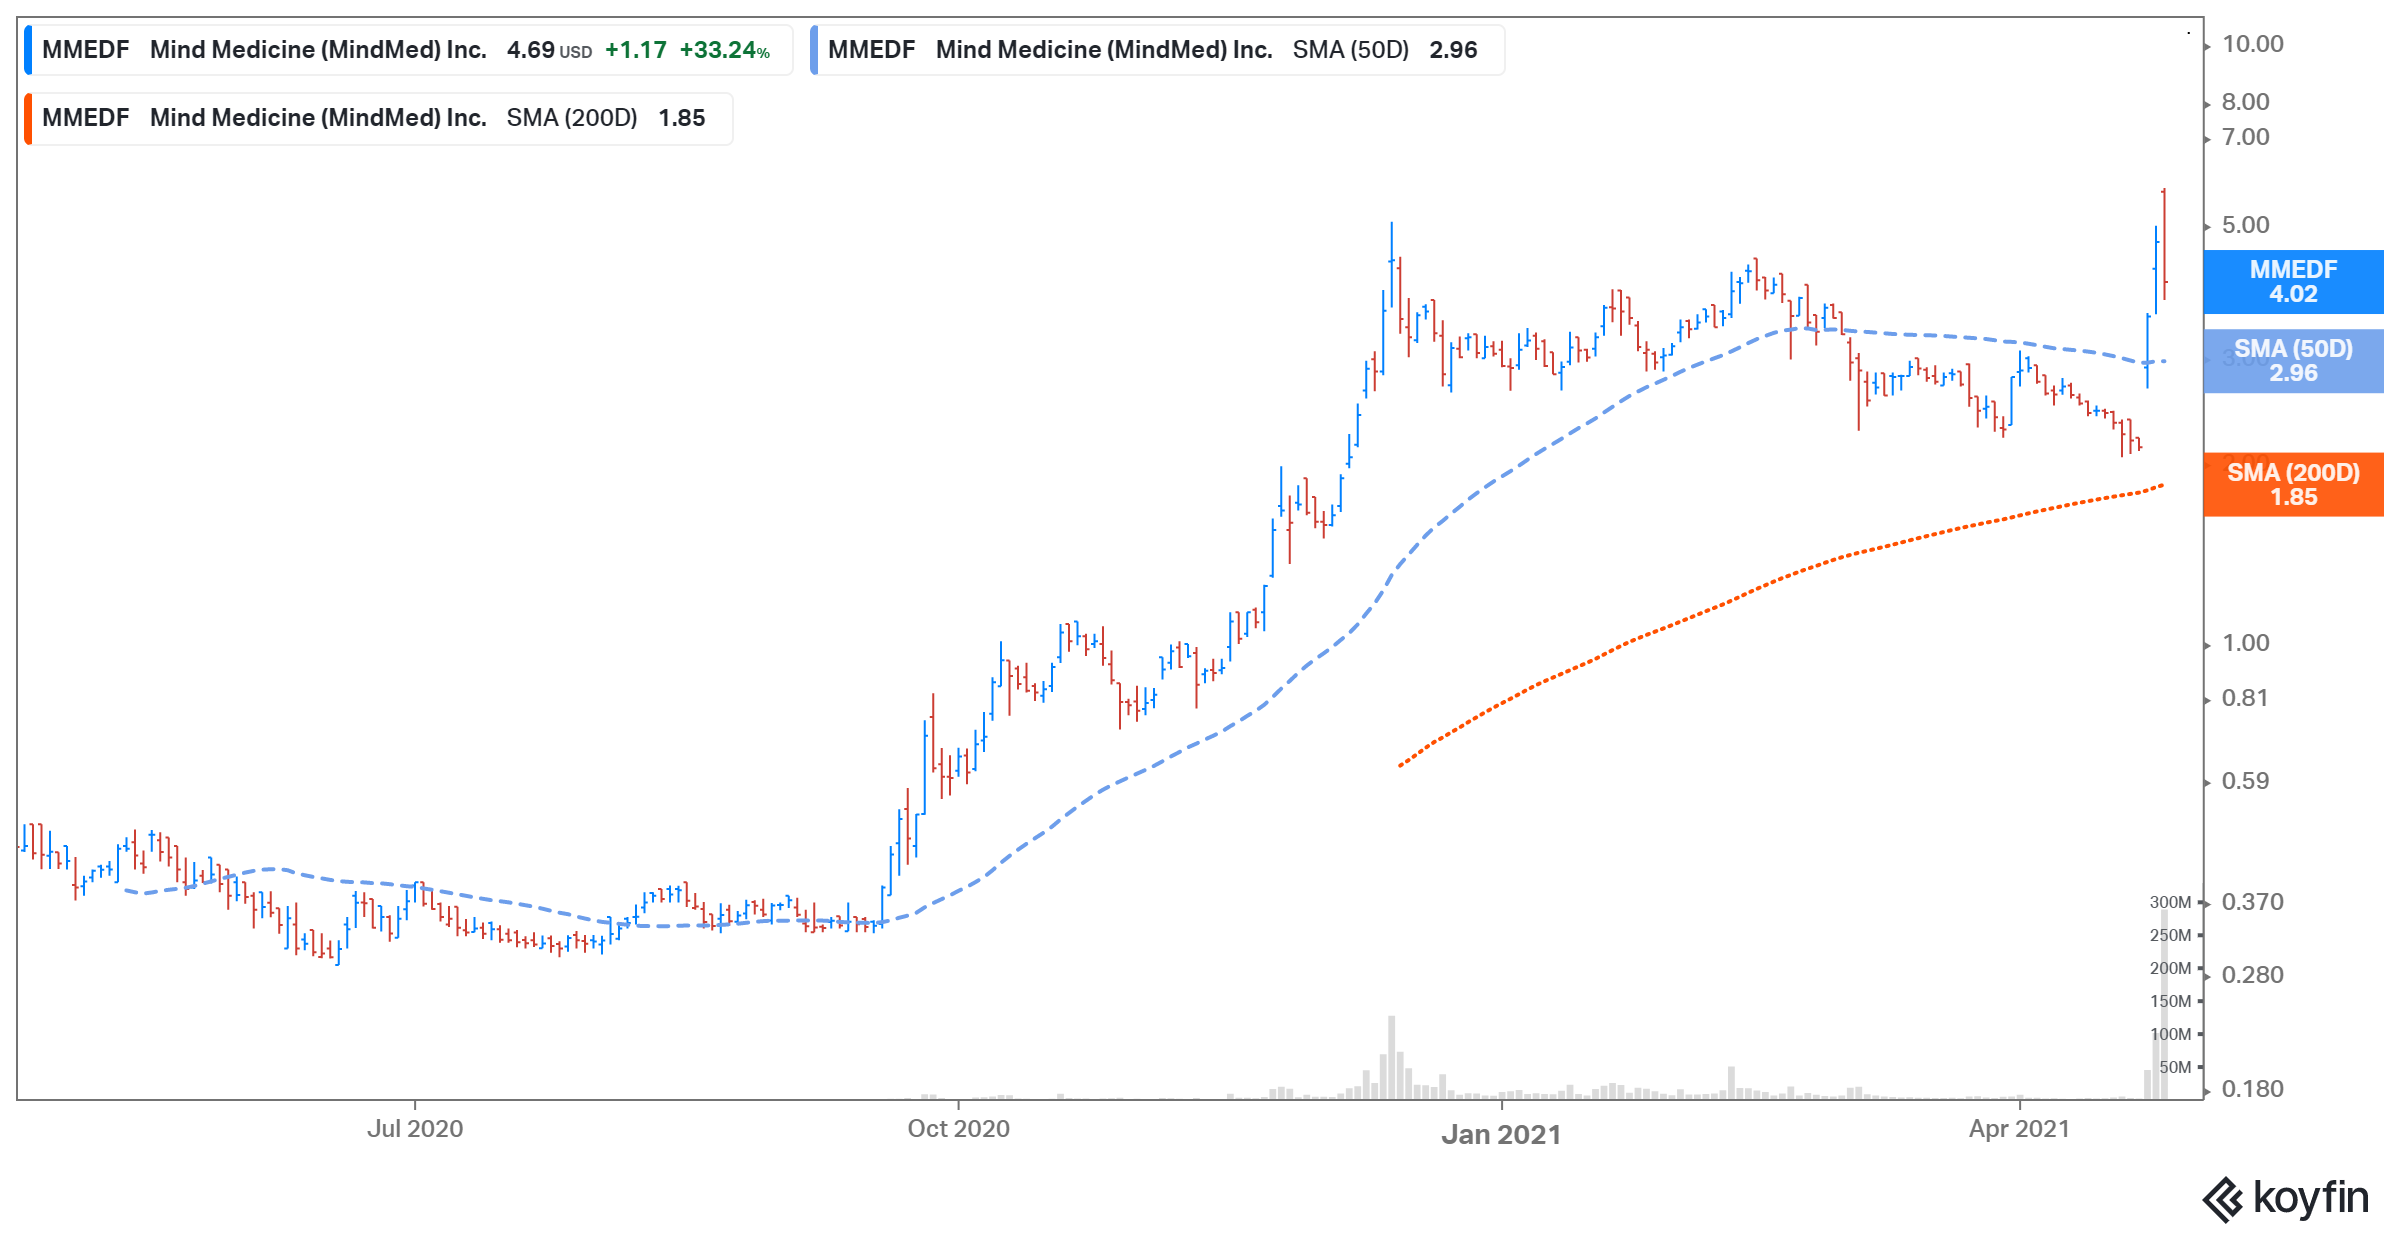Image resolution: width=2400 pixels, height=1240 pixels.
Task: Click the blue MMEDF 4.02 price tag
Action: coord(2293,281)
